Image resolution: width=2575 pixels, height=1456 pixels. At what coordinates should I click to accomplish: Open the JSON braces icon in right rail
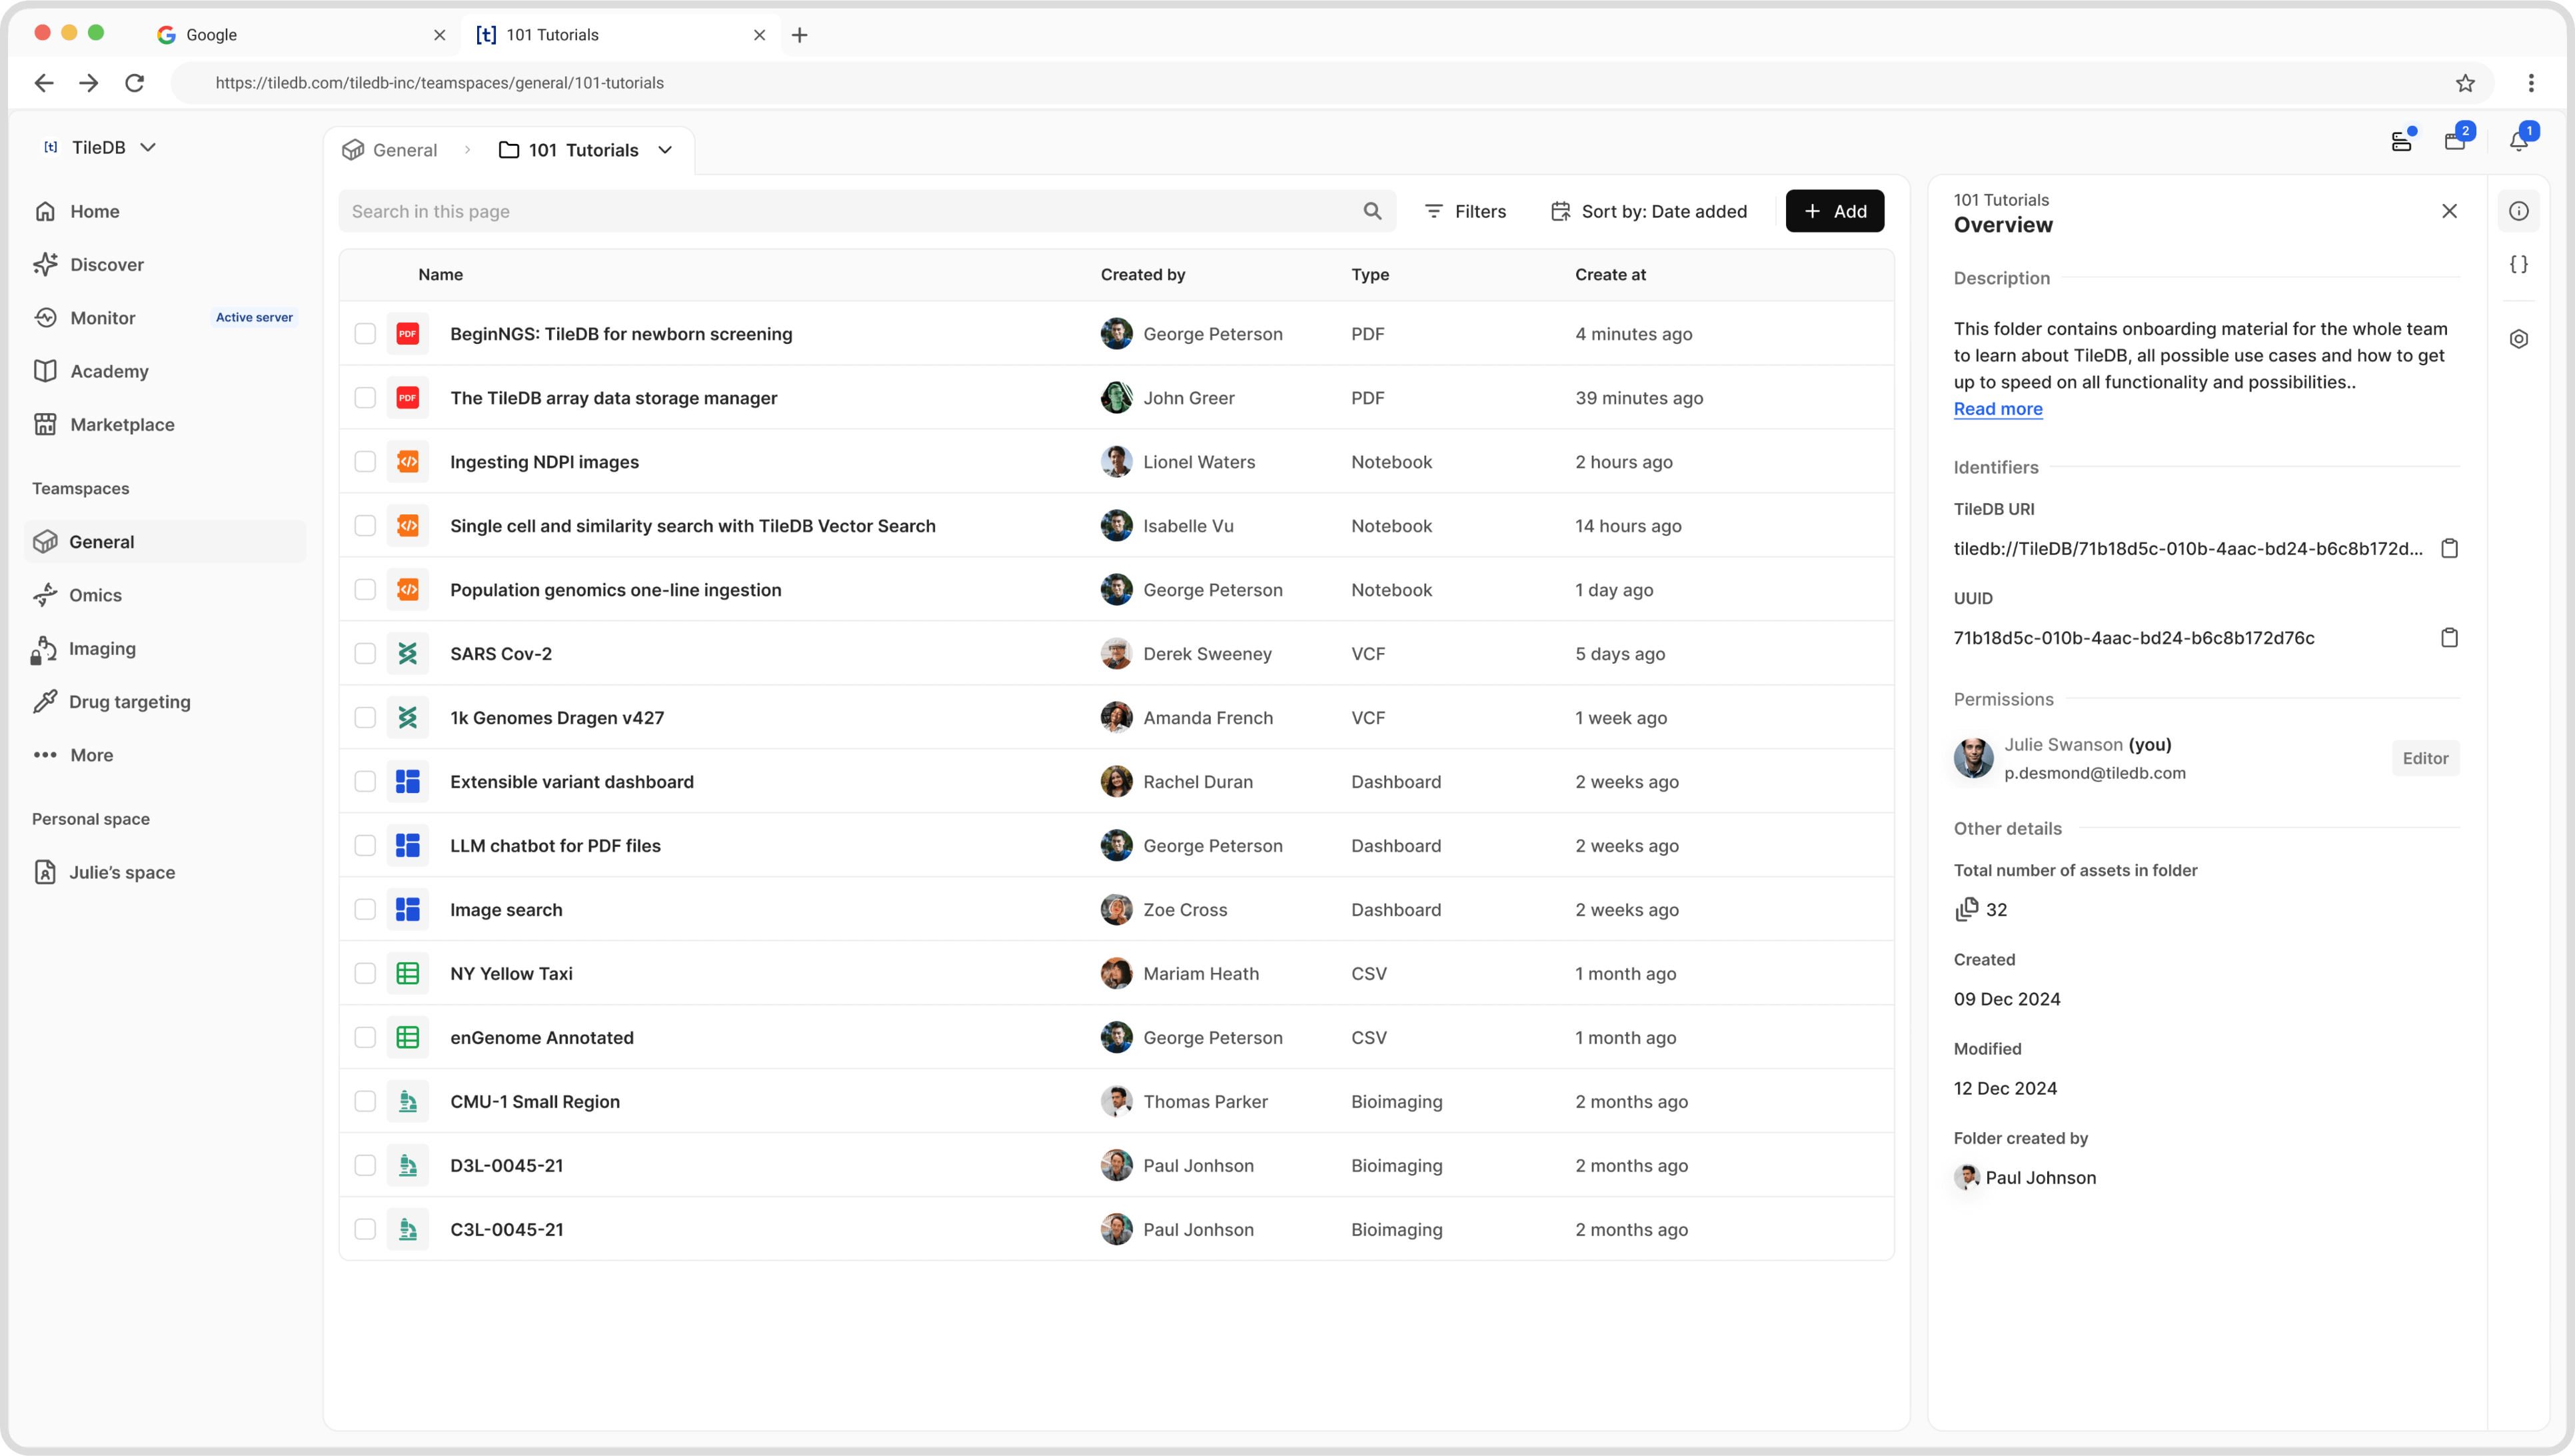(2518, 264)
